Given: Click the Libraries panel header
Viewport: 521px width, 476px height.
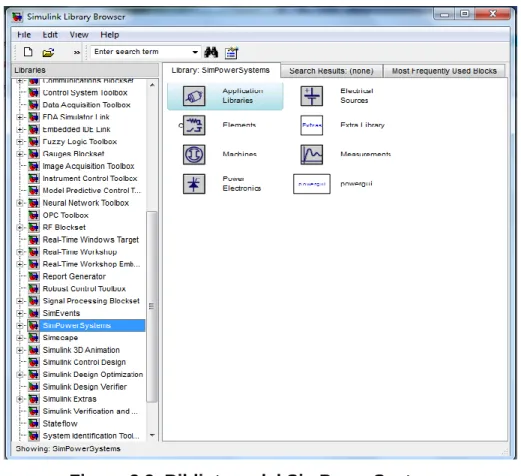Looking at the screenshot, I should coord(85,70).
